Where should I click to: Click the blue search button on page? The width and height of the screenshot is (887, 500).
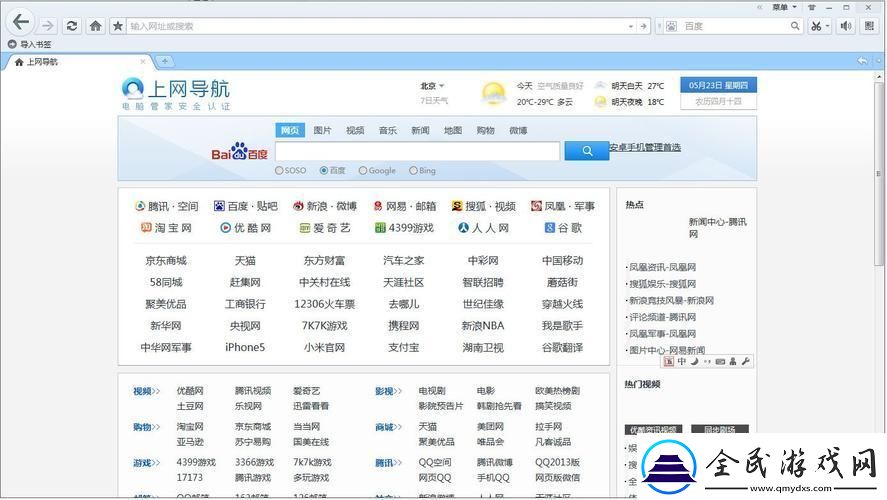click(587, 151)
